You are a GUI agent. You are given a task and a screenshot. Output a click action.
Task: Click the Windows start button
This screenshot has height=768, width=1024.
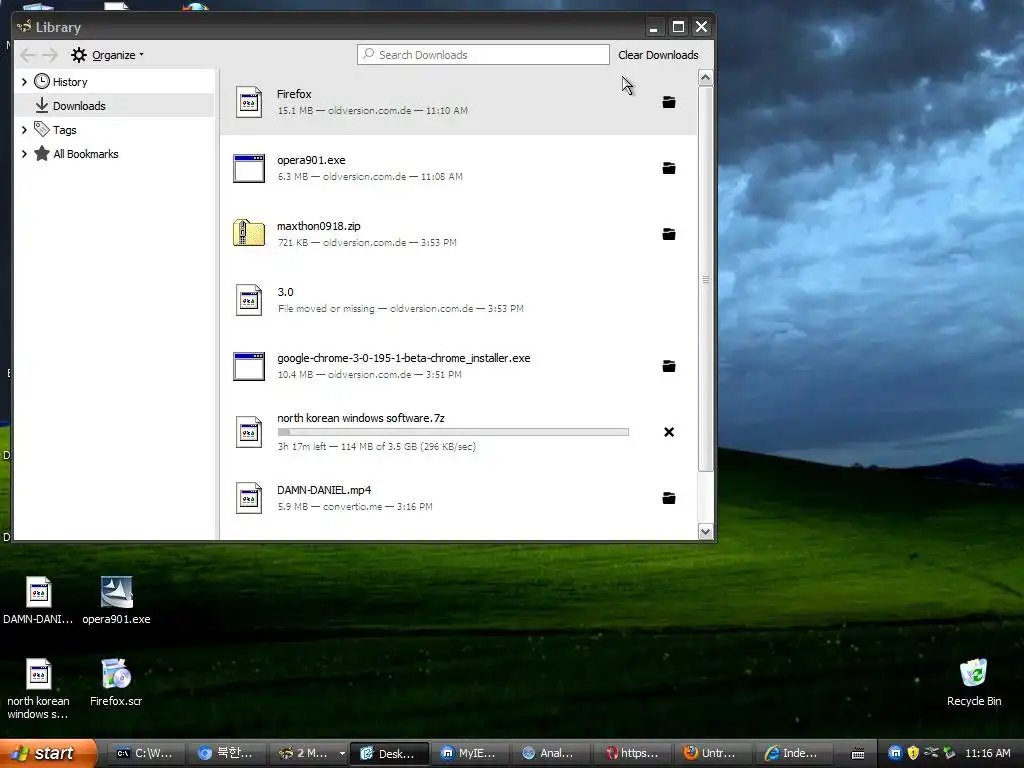[x=48, y=753]
